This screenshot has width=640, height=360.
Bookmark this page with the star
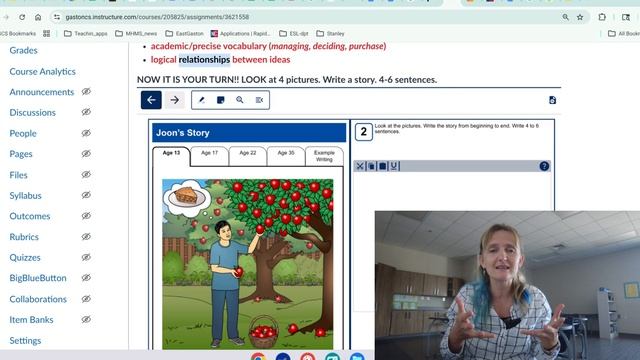(580, 17)
